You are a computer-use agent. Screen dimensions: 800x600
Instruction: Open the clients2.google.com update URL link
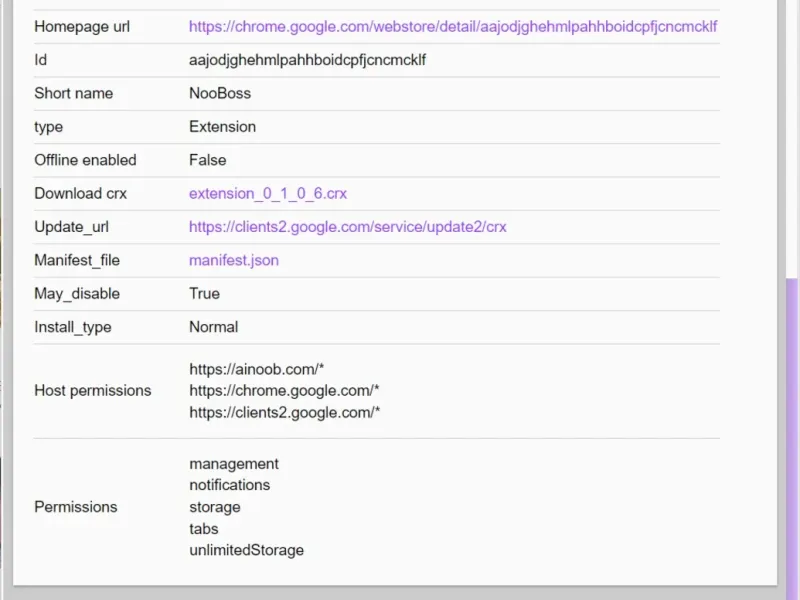coord(347,227)
